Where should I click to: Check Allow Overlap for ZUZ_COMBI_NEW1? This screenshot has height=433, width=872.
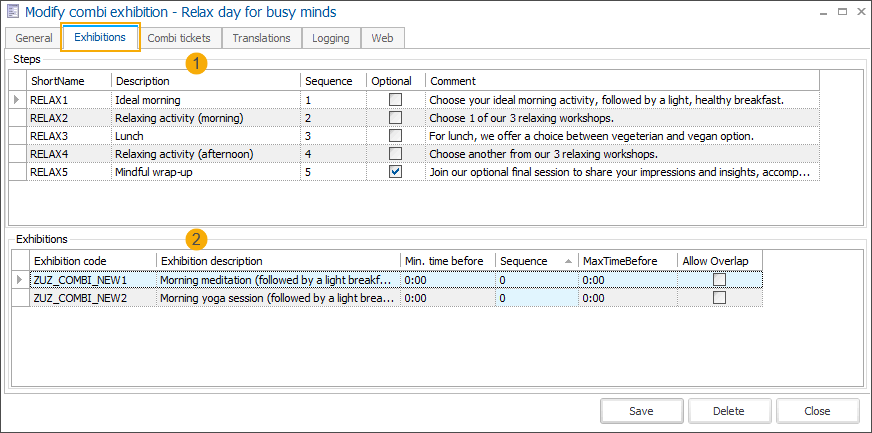click(719, 280)
